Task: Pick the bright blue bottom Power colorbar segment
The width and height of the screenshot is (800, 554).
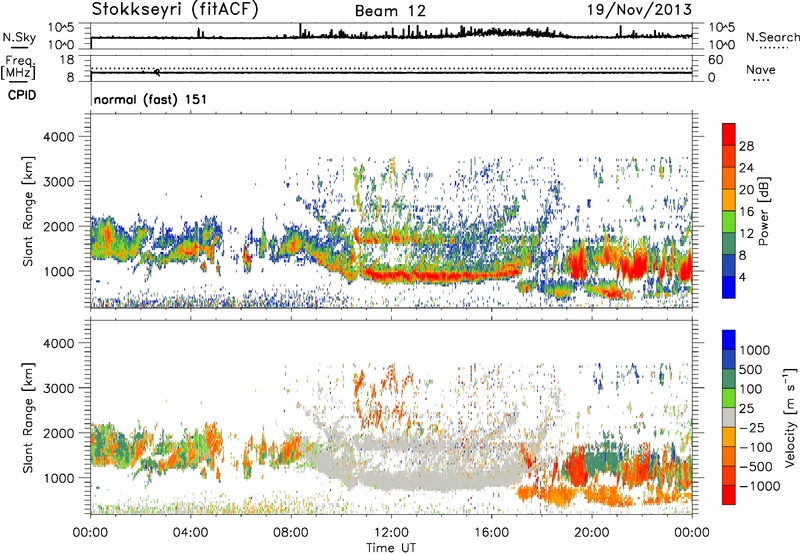Action: [x=729, y=288]
